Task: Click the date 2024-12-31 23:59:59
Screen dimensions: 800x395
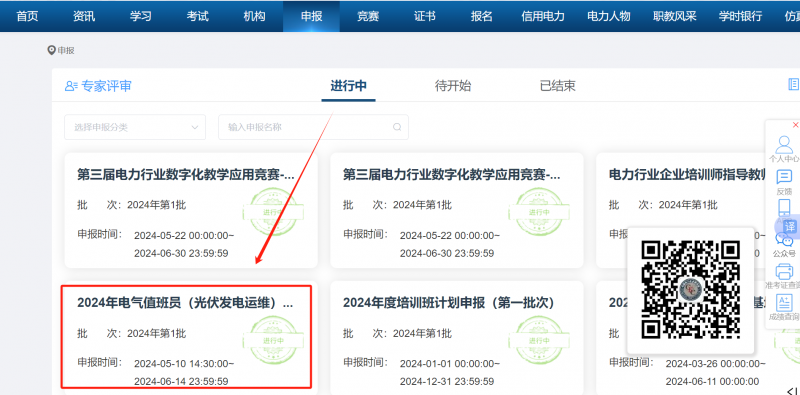Action: click(x=447, y=381)
